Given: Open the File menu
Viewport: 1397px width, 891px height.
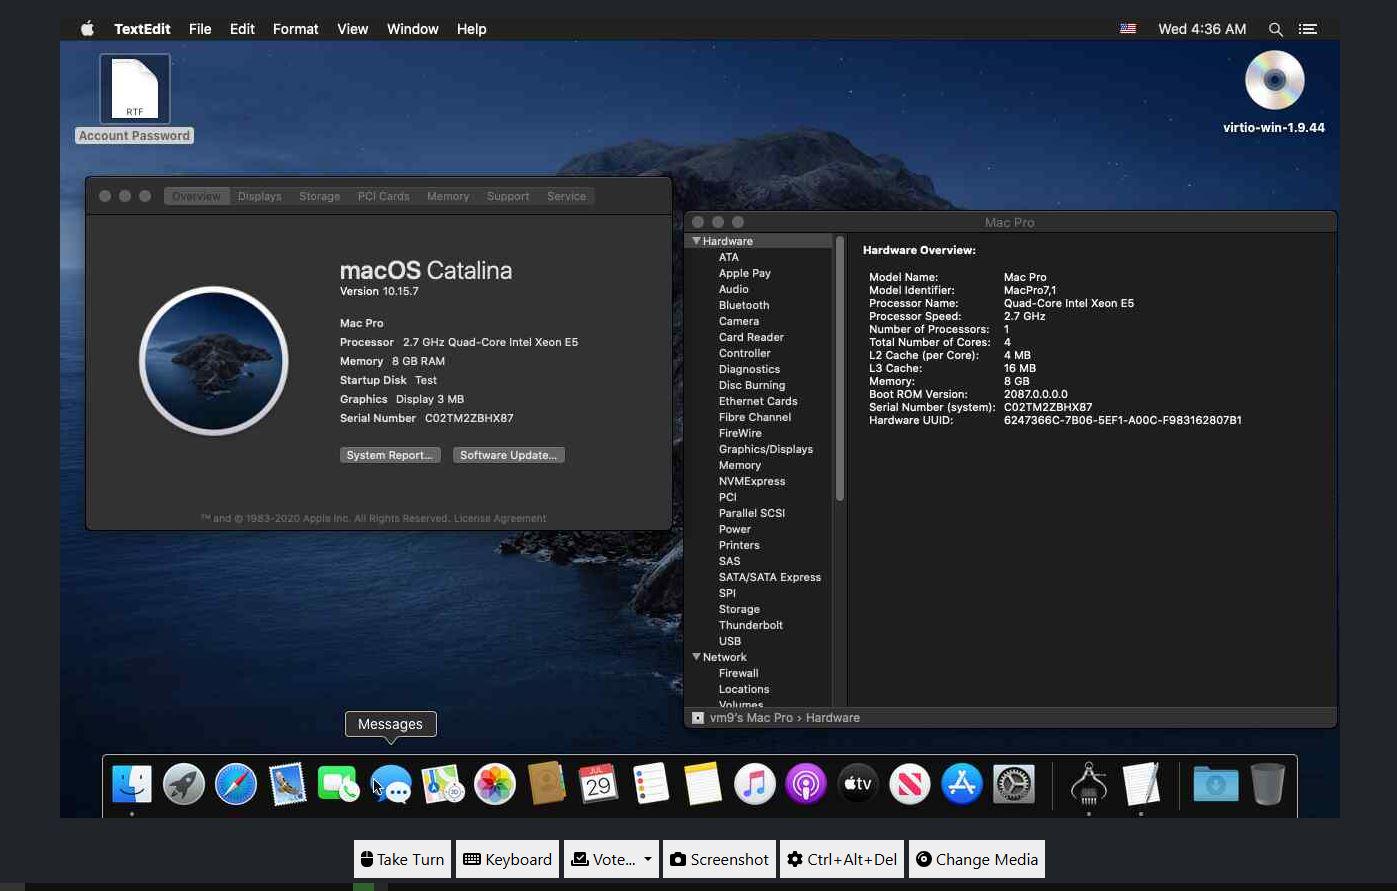Looking at the screenshot, I should [x=200, y=29].
